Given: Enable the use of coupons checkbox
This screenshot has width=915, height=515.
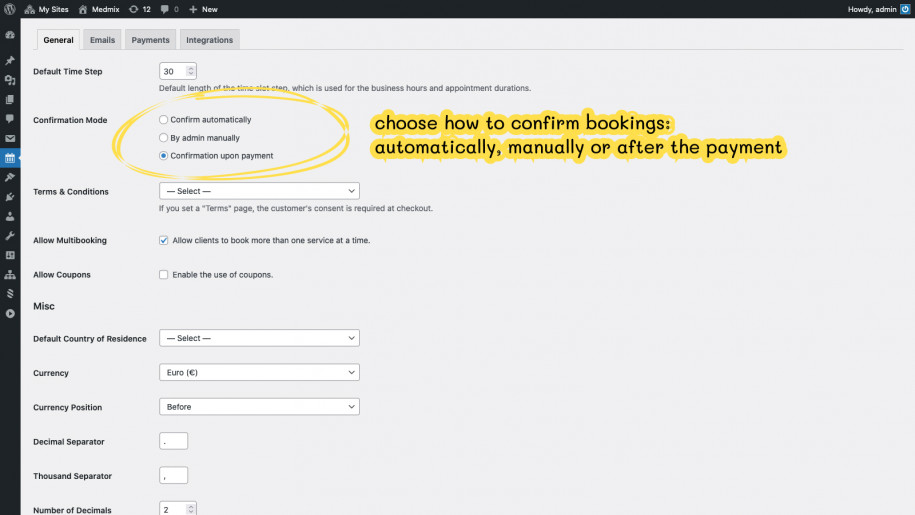Looking at the screenshot, I should [x=164, y=274].
